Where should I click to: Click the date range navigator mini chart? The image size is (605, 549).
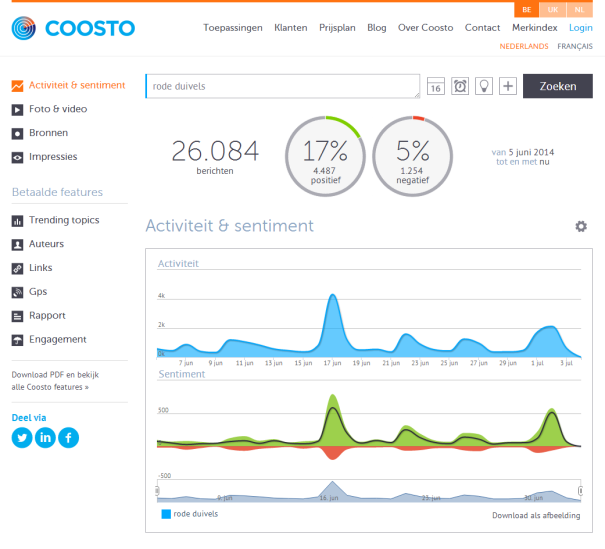[x=368, y=491]
